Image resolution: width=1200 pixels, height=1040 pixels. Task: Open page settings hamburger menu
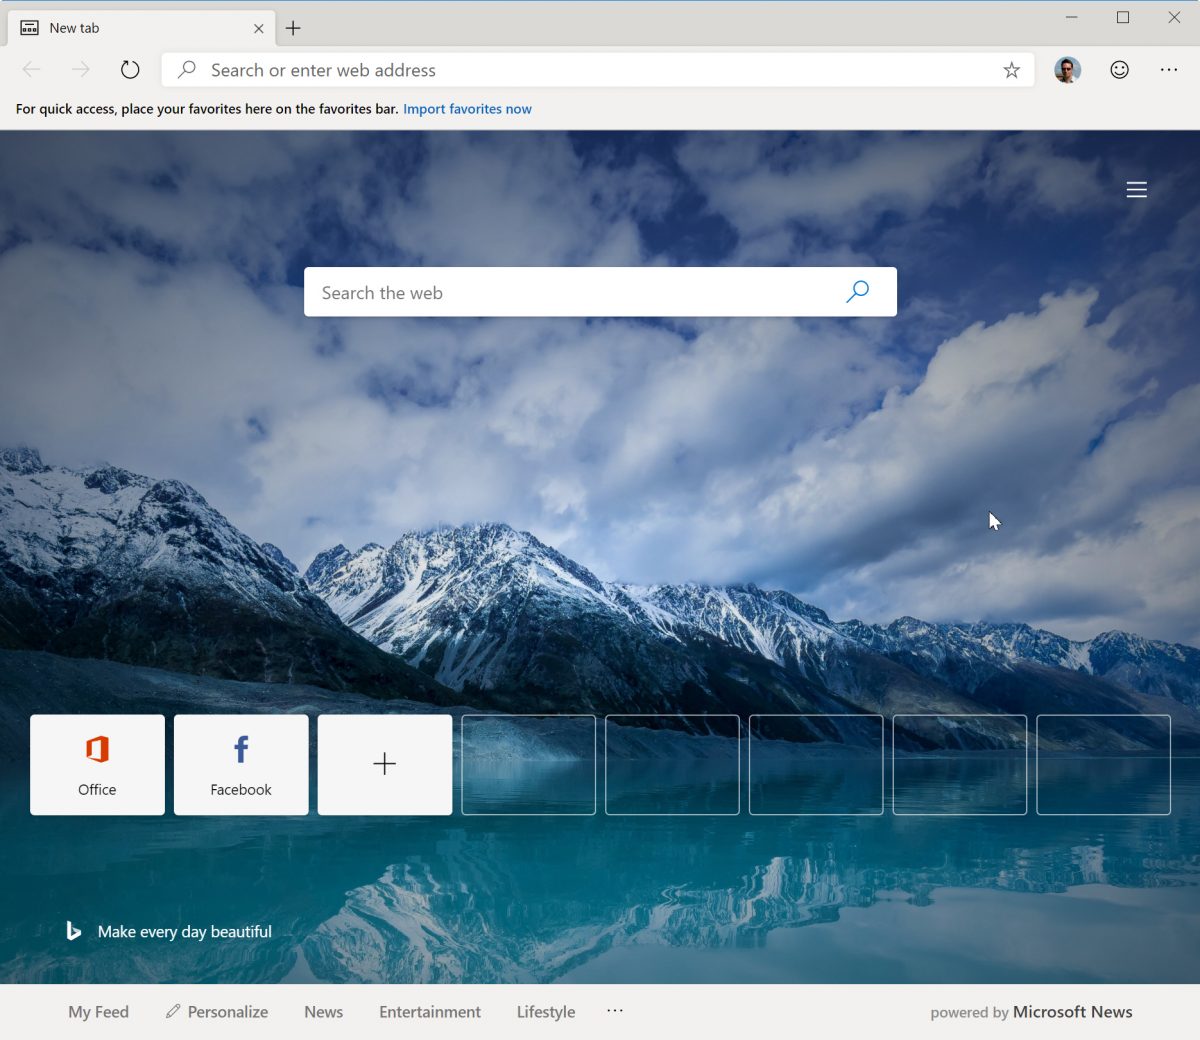click(x=1137, y=190)
